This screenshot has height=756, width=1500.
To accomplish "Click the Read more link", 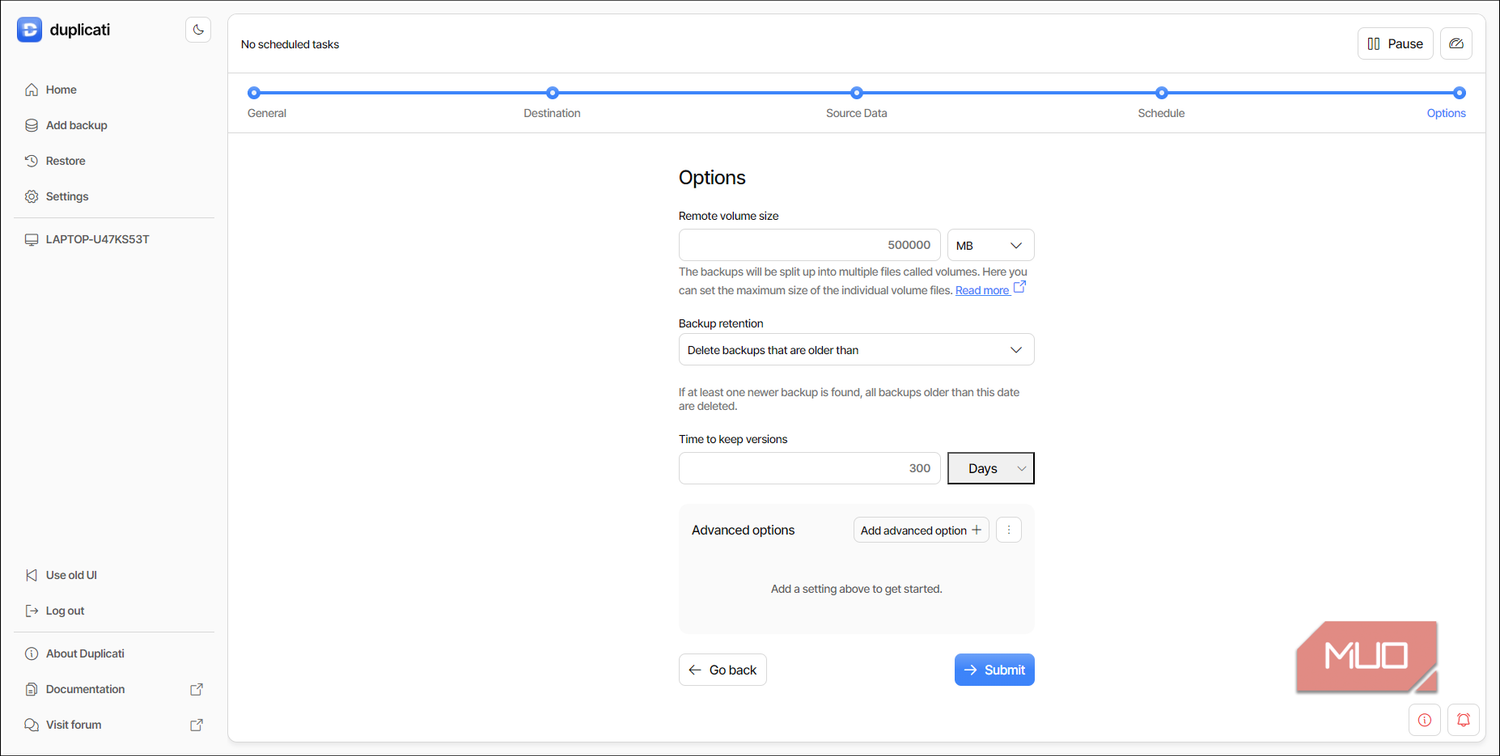I will (982, 290).
